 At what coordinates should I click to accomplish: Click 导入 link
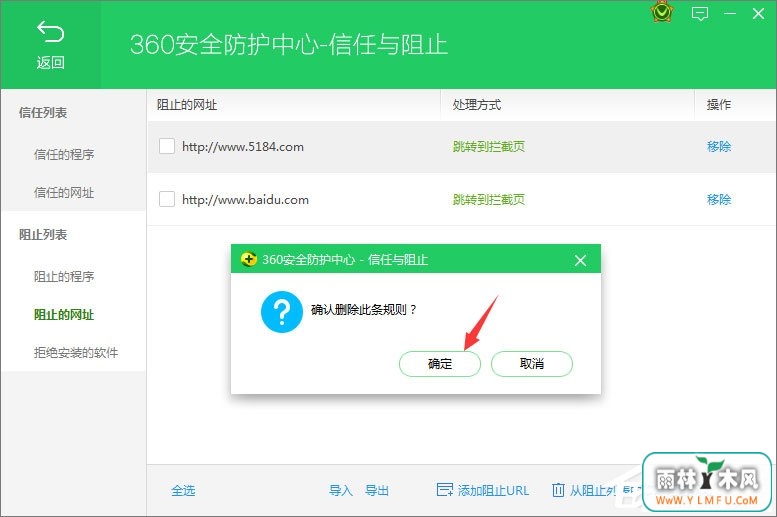pos(340,490)
